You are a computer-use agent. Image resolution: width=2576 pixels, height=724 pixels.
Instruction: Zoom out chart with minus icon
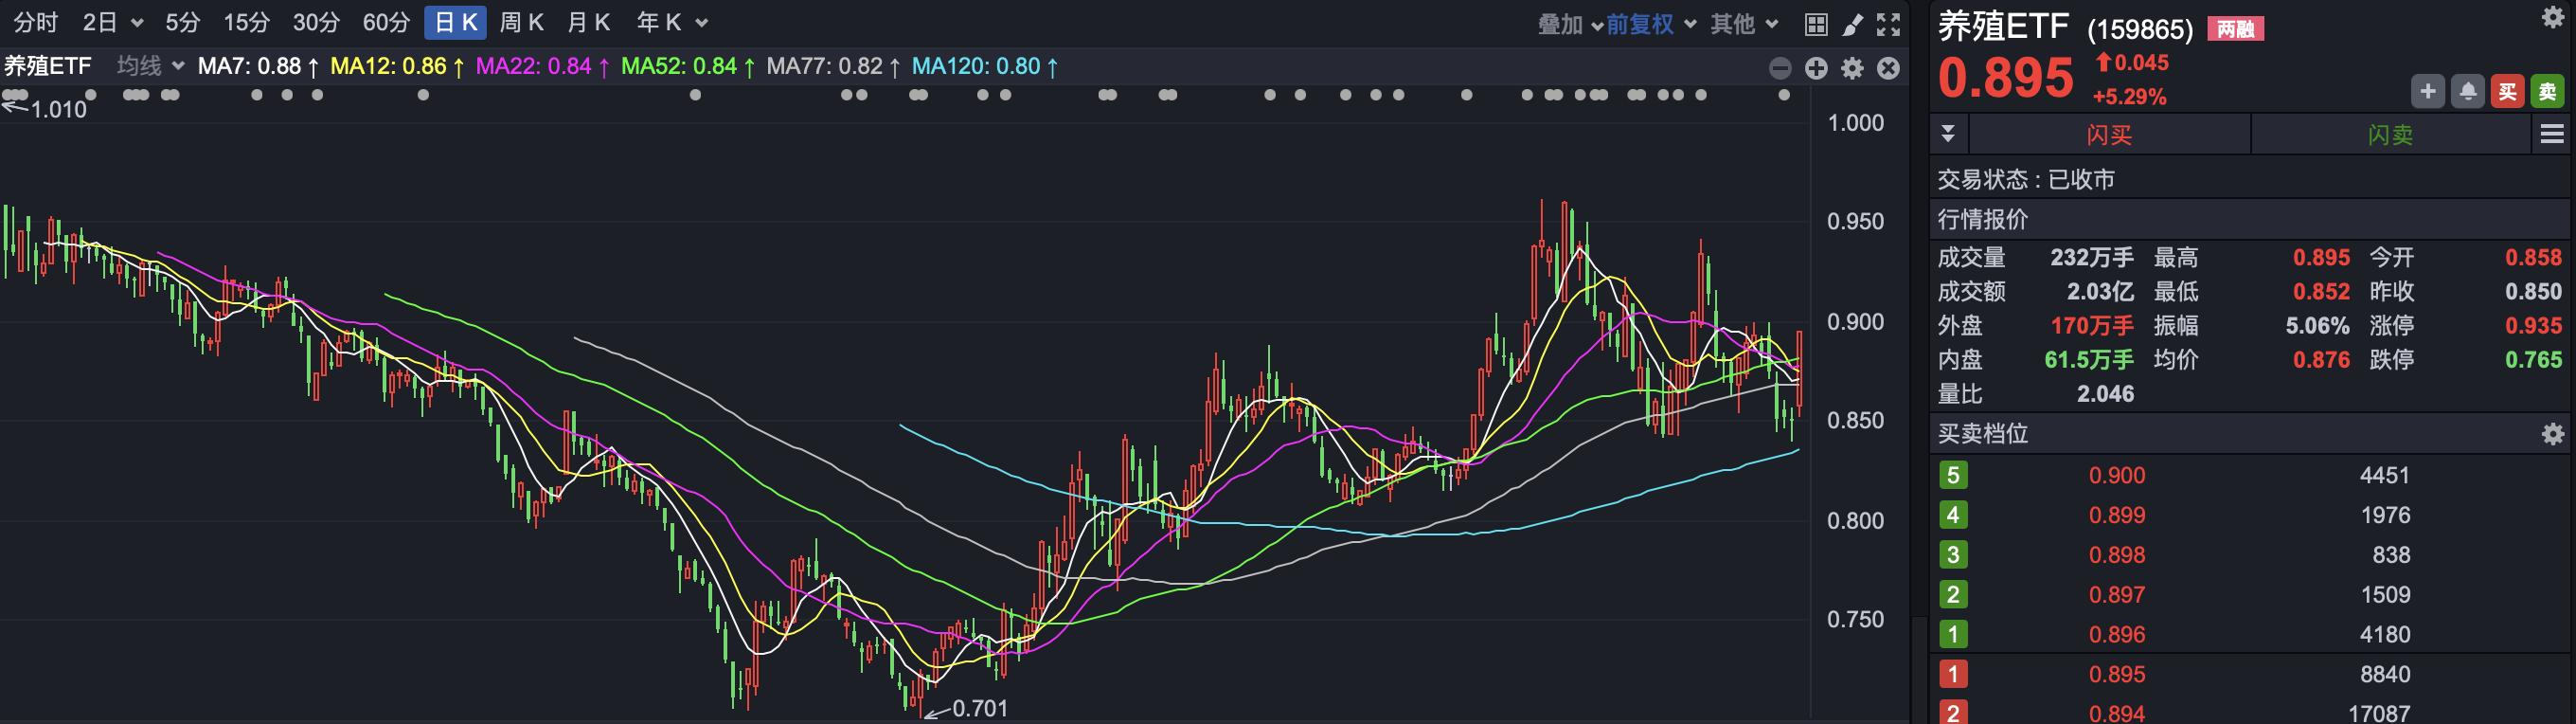pos(1780,68)
